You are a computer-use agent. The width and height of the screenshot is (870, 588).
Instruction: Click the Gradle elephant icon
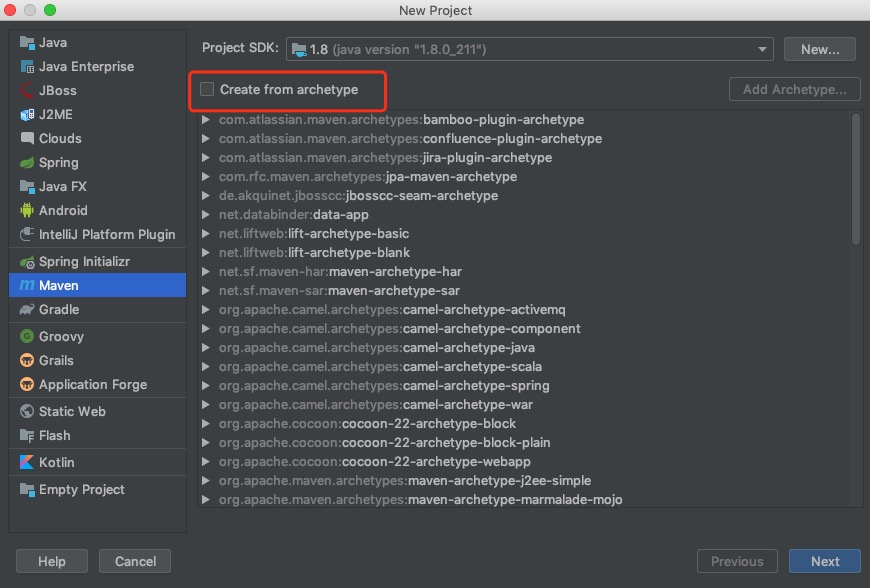point(27,310)
